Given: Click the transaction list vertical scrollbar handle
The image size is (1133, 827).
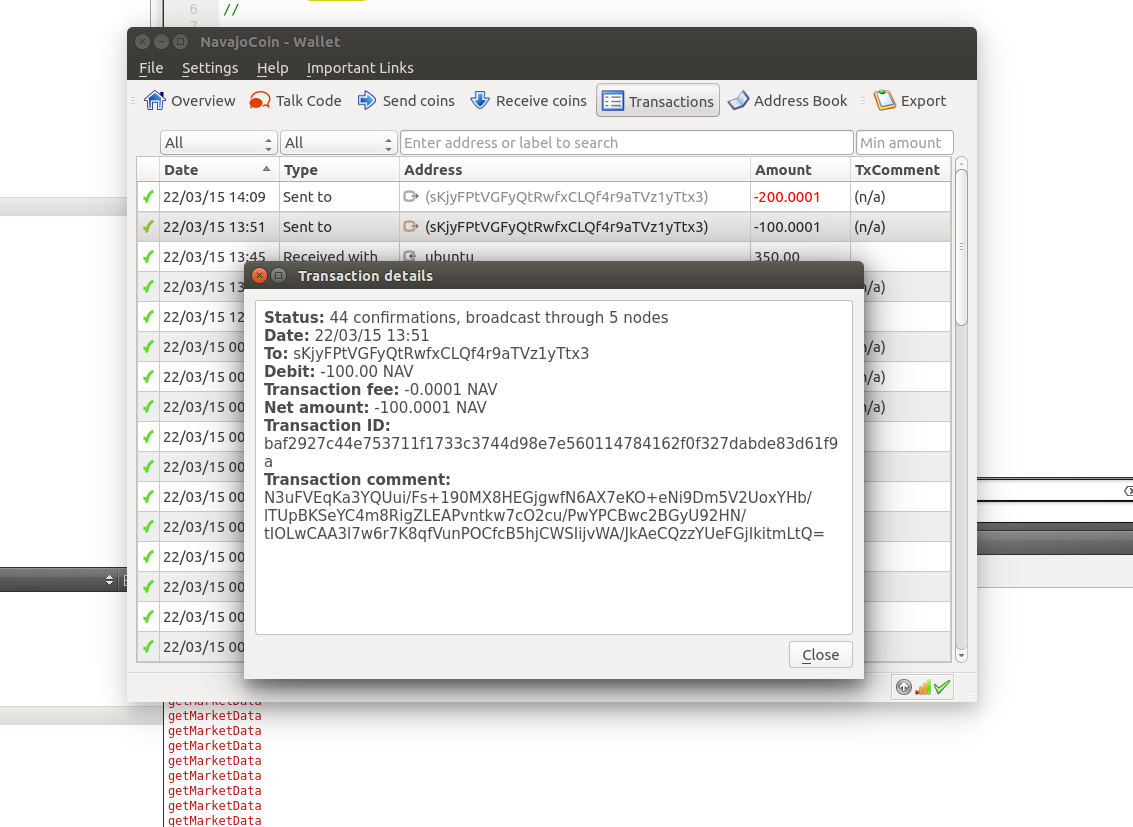Looking at the screenshot, I should [x=960, y=246].
